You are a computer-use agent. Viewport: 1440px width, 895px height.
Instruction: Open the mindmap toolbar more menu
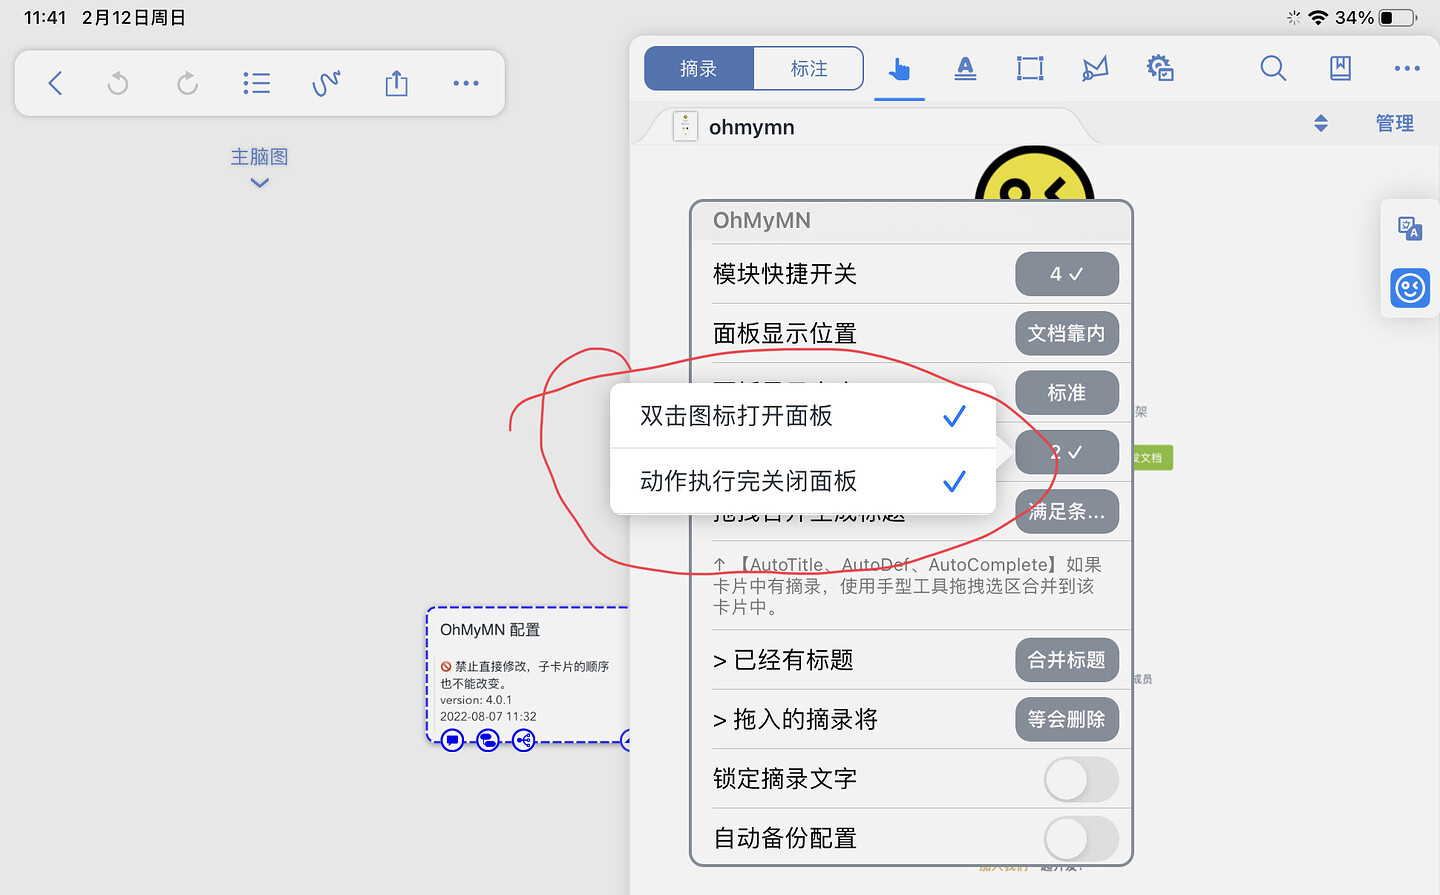[x=466, y=83]
